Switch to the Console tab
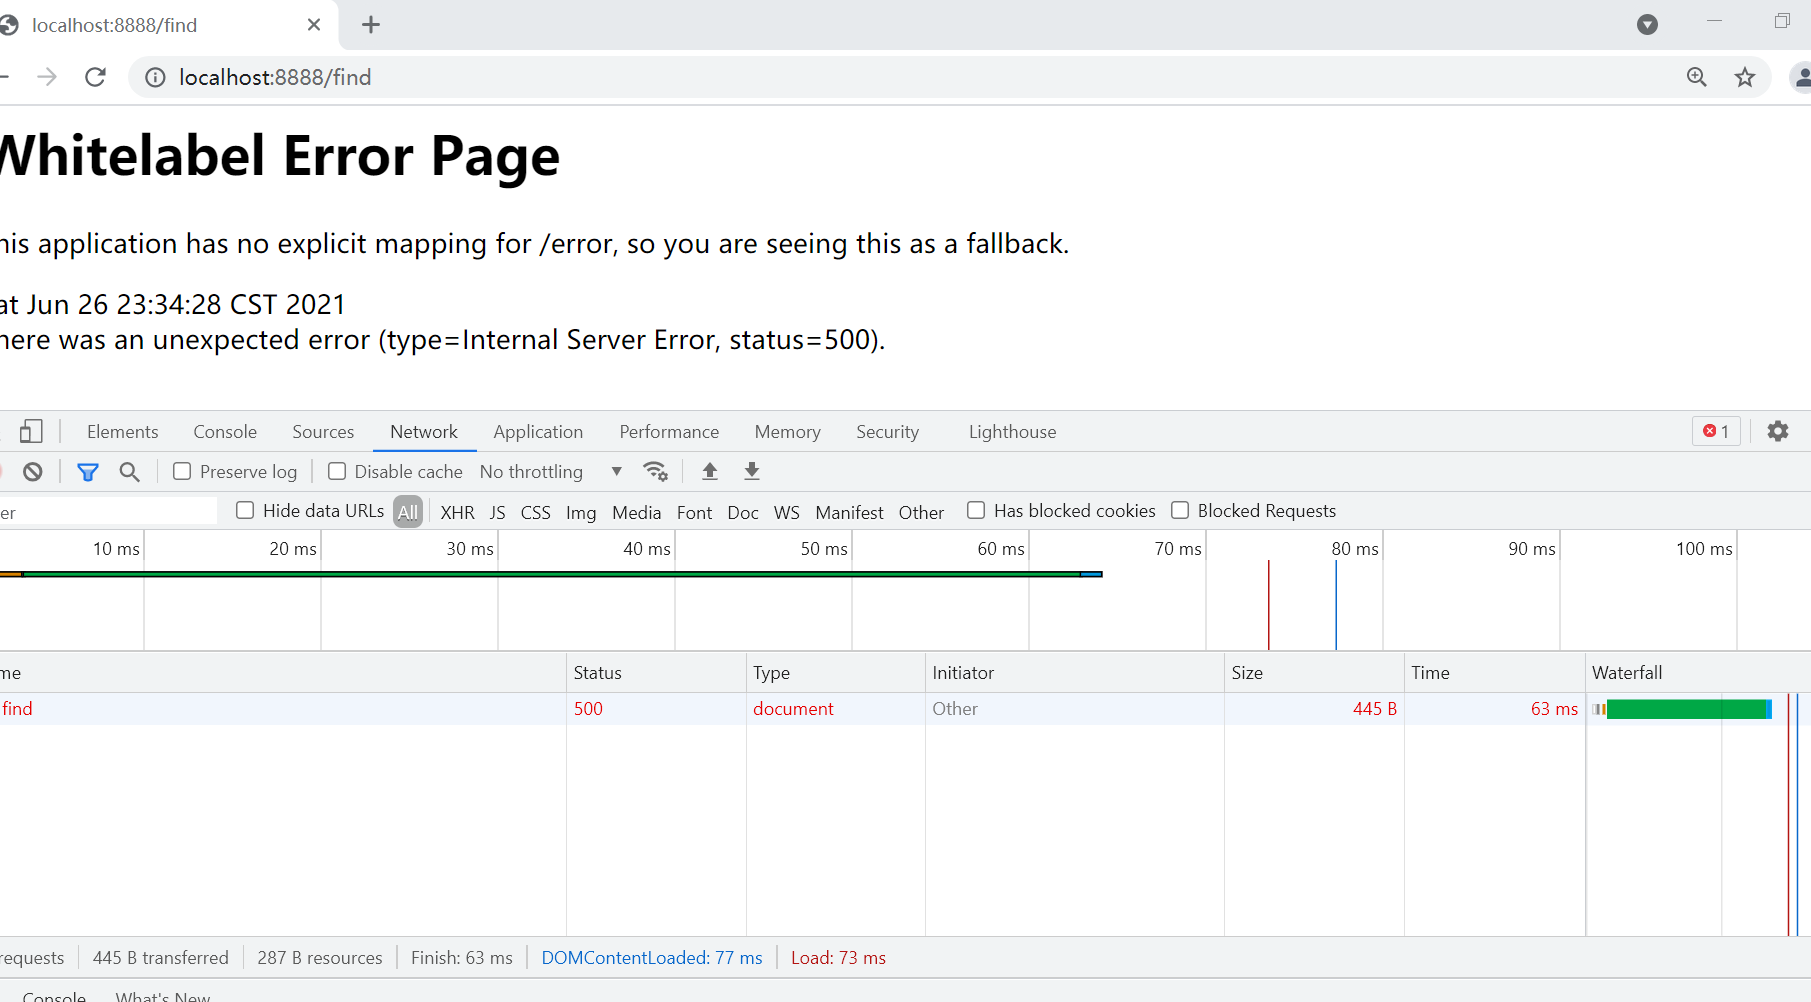 (225, 431)
